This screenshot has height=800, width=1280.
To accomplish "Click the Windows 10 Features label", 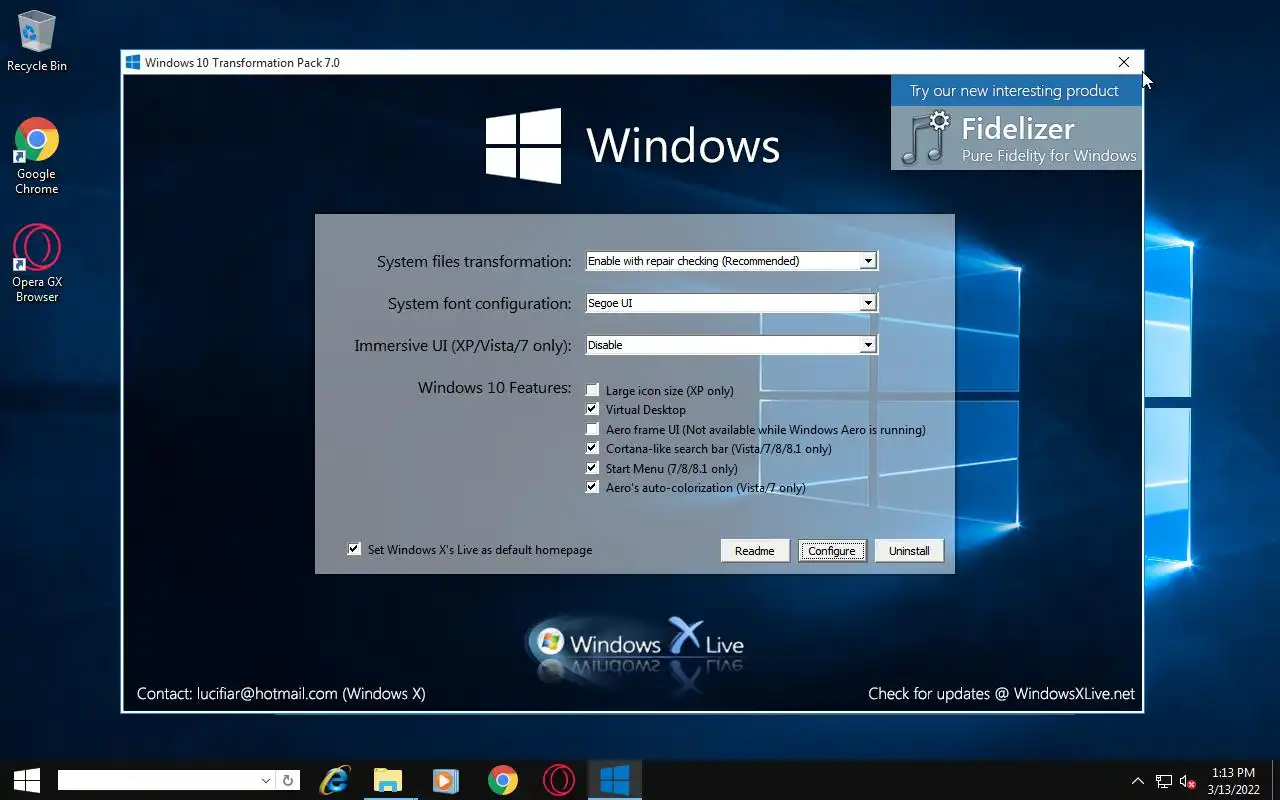I will tap(495, 388).
